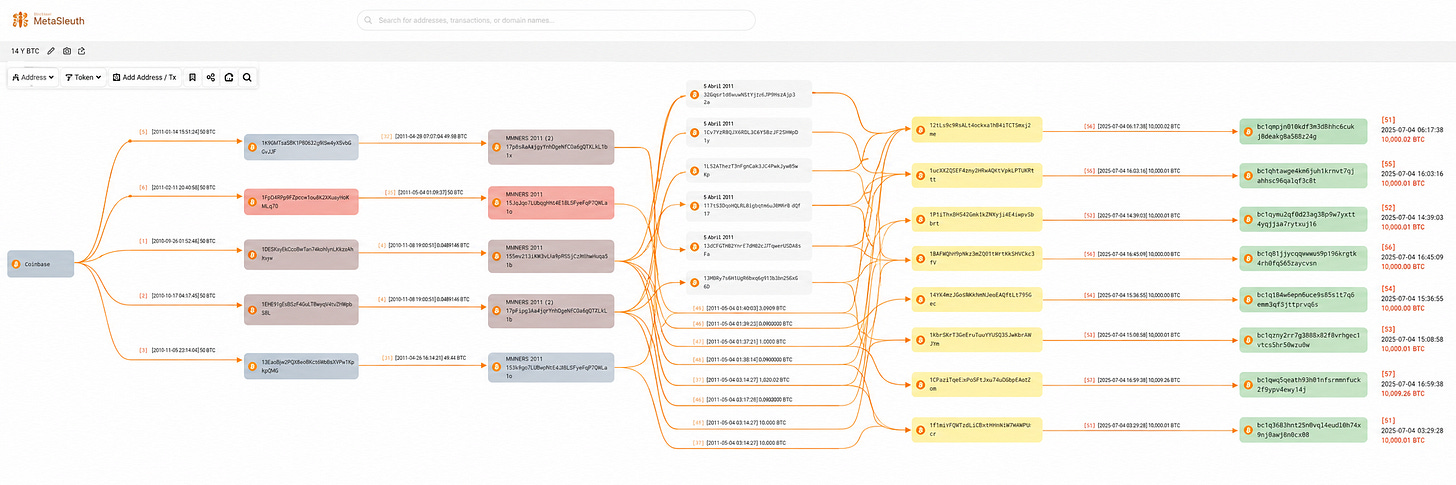Viewport: 1456px width, 485px height.
Task: Click the toolbar magnifier search icon
Action: click(x=247, y=77)
